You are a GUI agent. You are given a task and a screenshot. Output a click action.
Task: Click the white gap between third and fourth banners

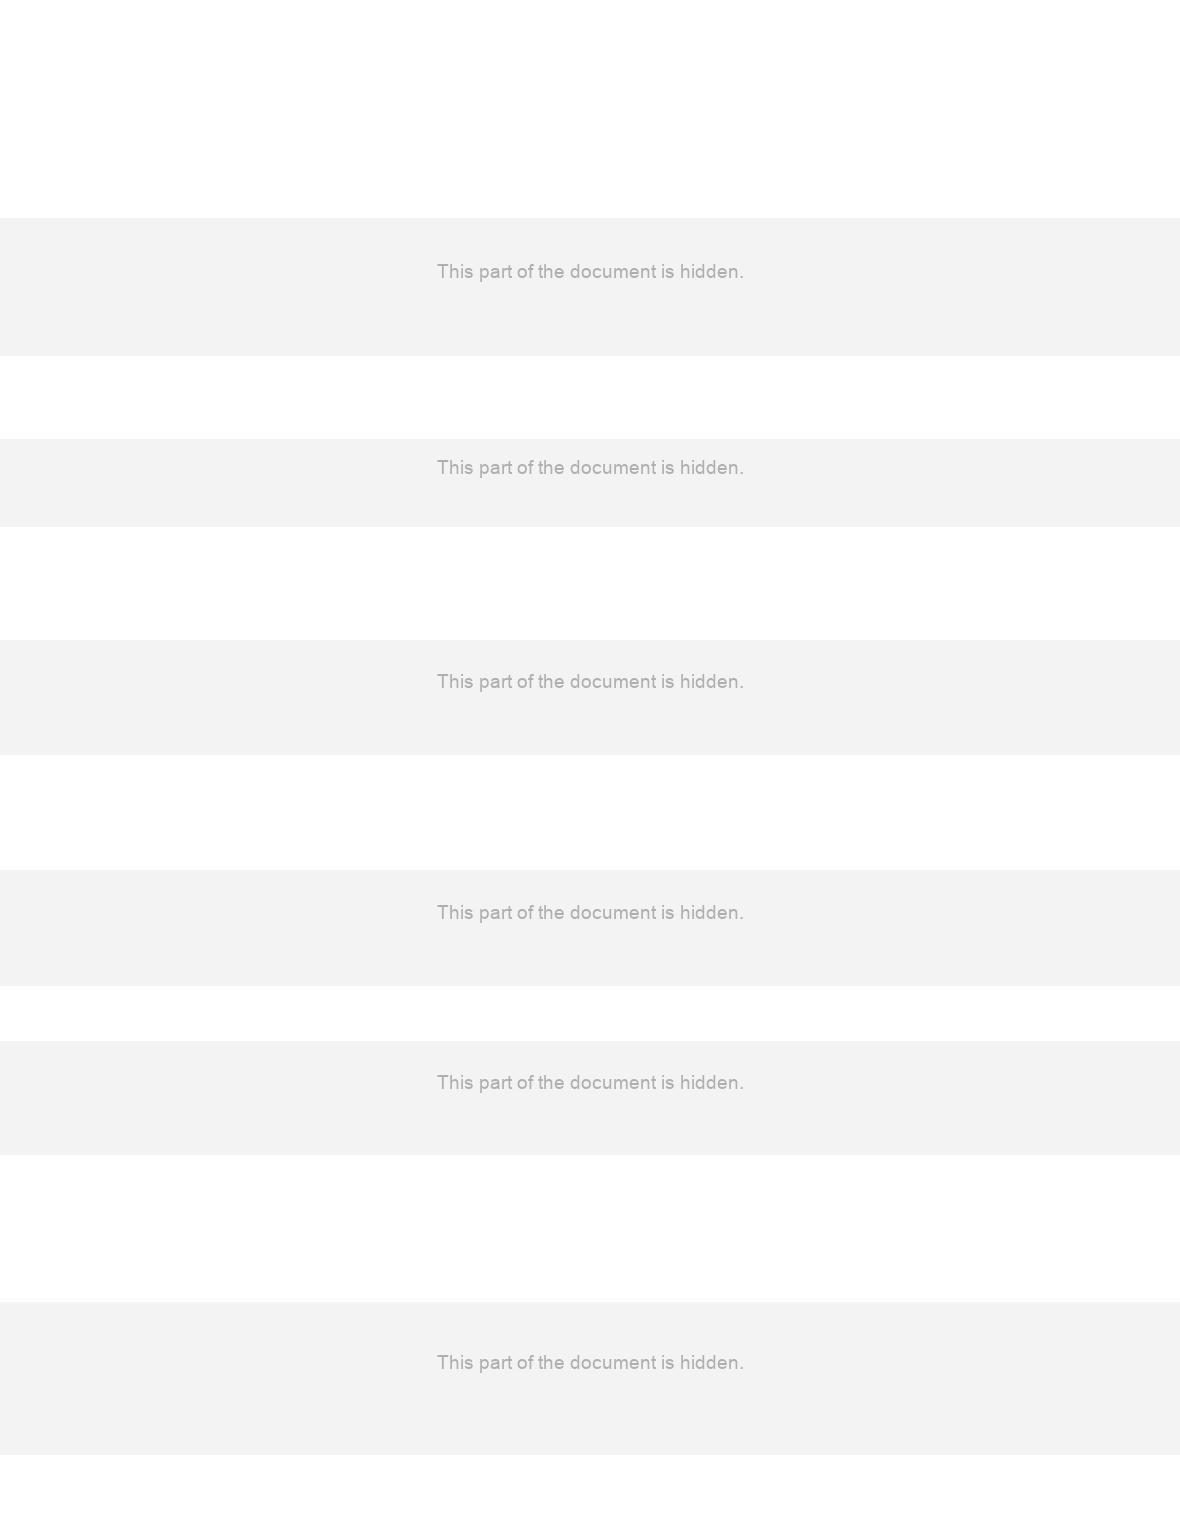590,812
